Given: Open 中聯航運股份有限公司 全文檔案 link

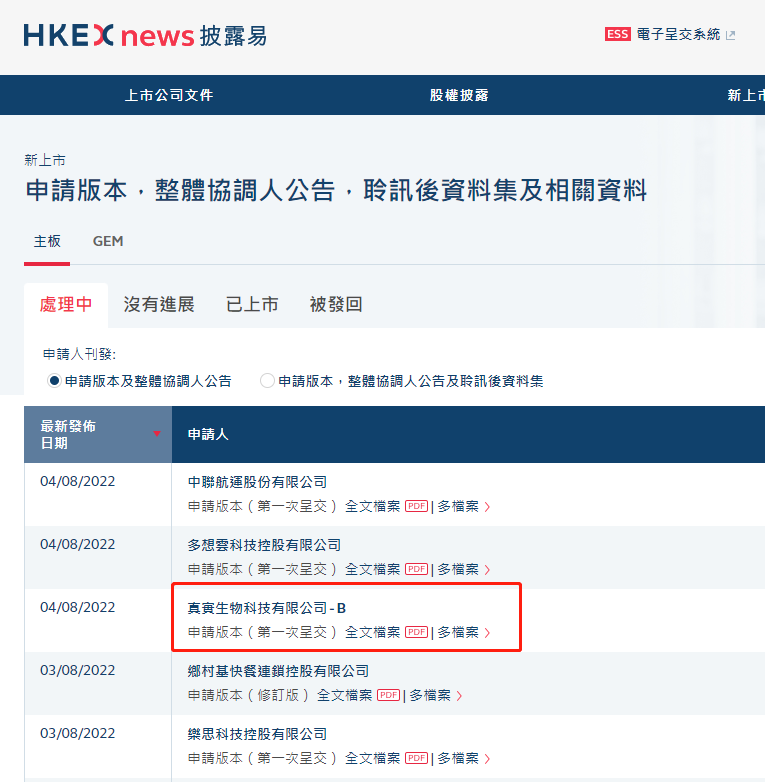Looking at the screenshot, I should tap(373, 506).
